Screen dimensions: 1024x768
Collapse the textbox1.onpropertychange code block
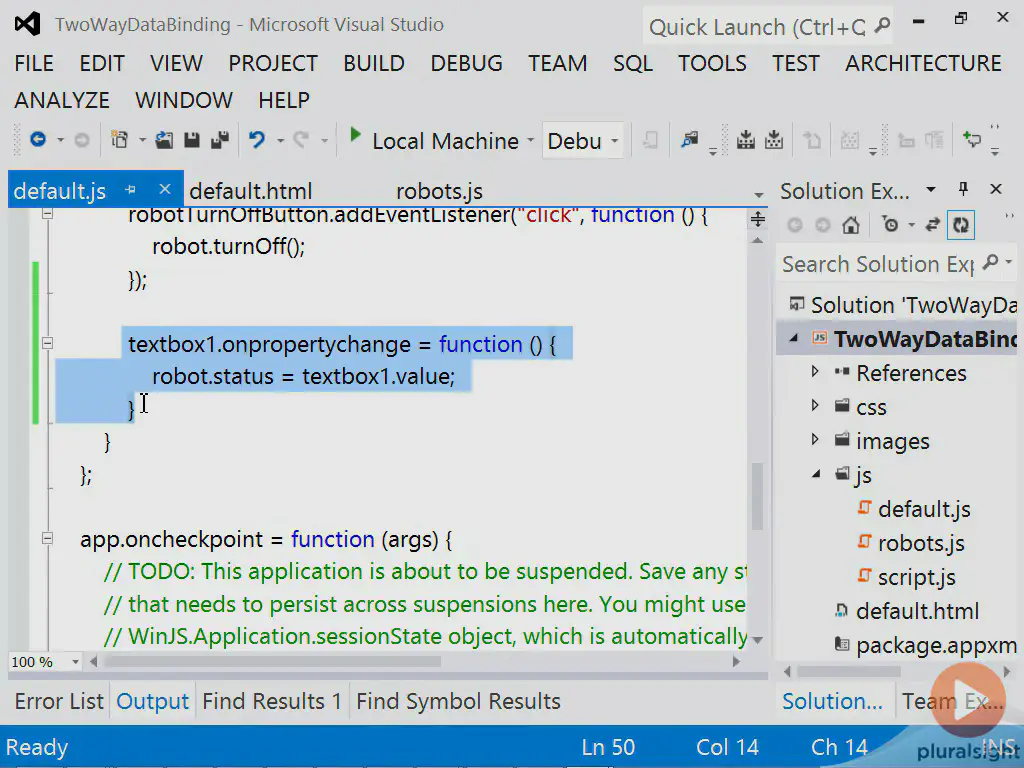point(47,344)
